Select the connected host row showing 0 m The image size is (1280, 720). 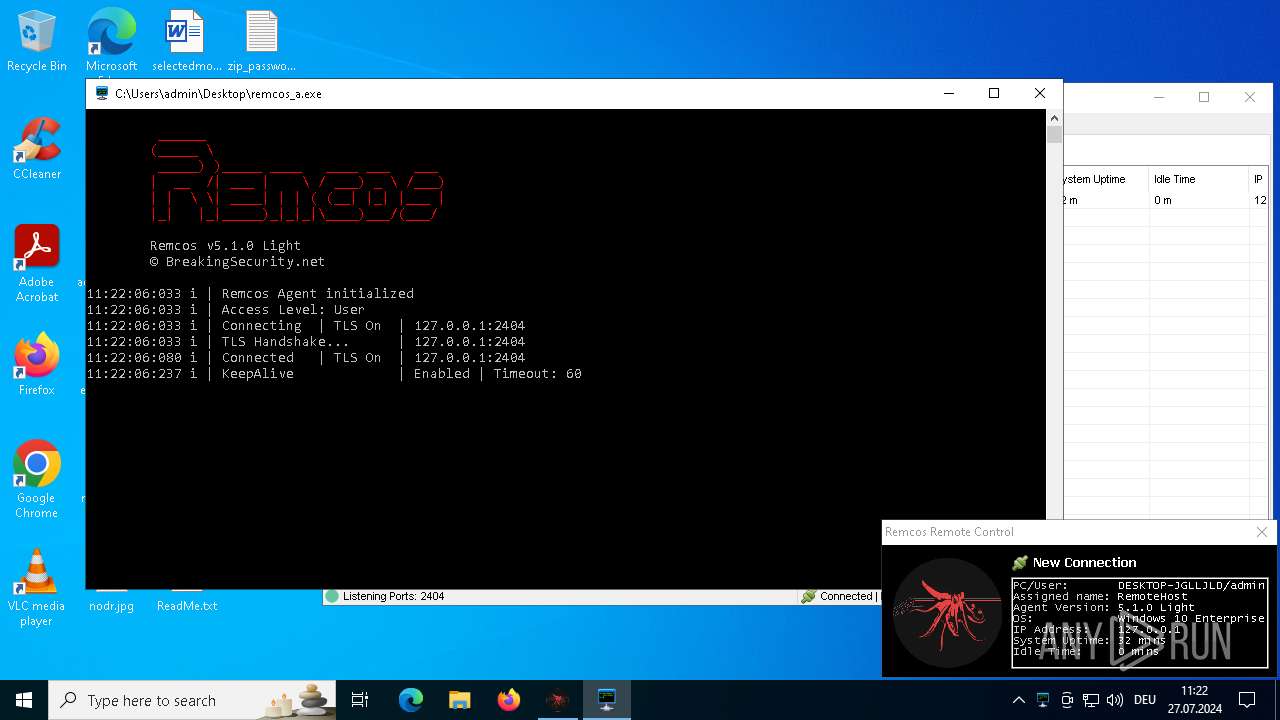click(1166, 200)
